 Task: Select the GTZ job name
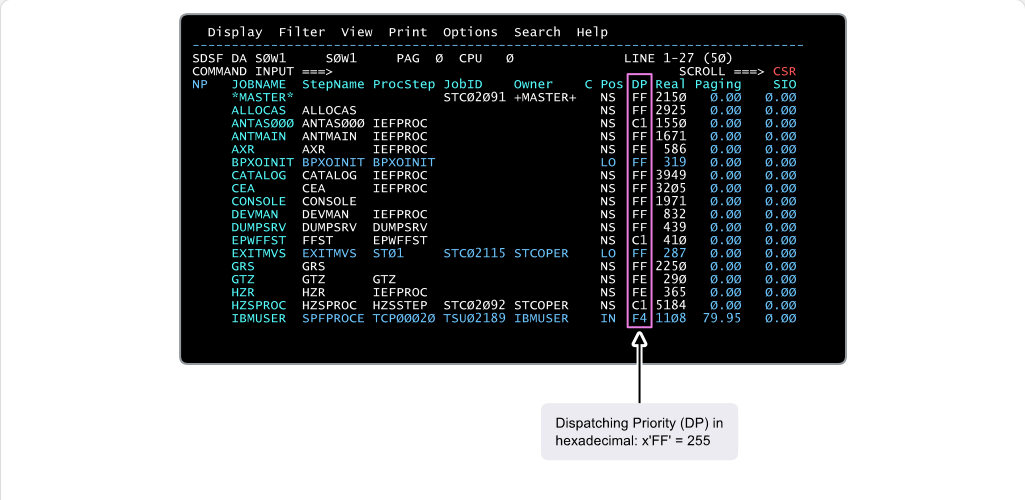pyautogui.click(x=243, y=279)
